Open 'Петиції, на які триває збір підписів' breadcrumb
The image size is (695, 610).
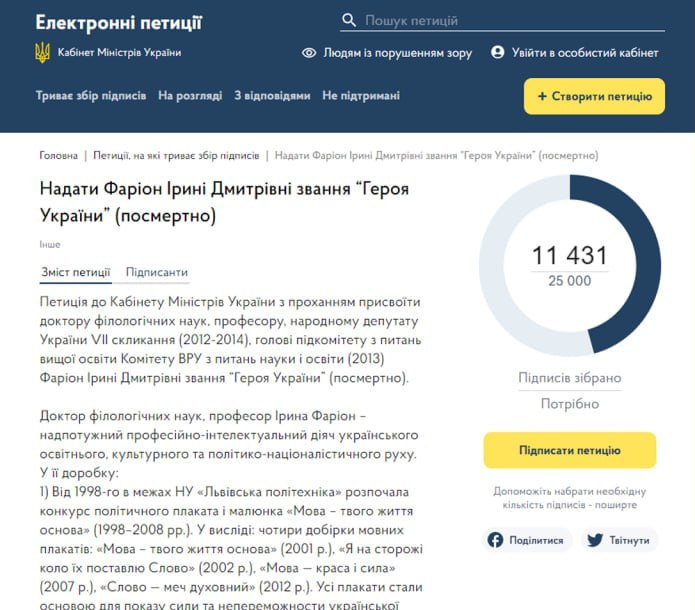(x=176, y=156)
